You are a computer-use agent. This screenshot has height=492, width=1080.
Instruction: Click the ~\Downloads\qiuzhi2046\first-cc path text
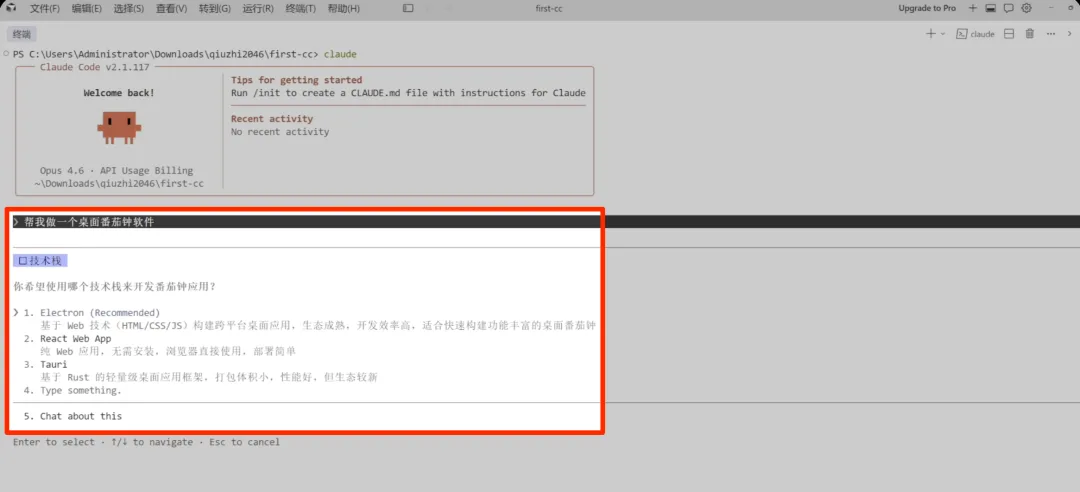coord(119,184)
